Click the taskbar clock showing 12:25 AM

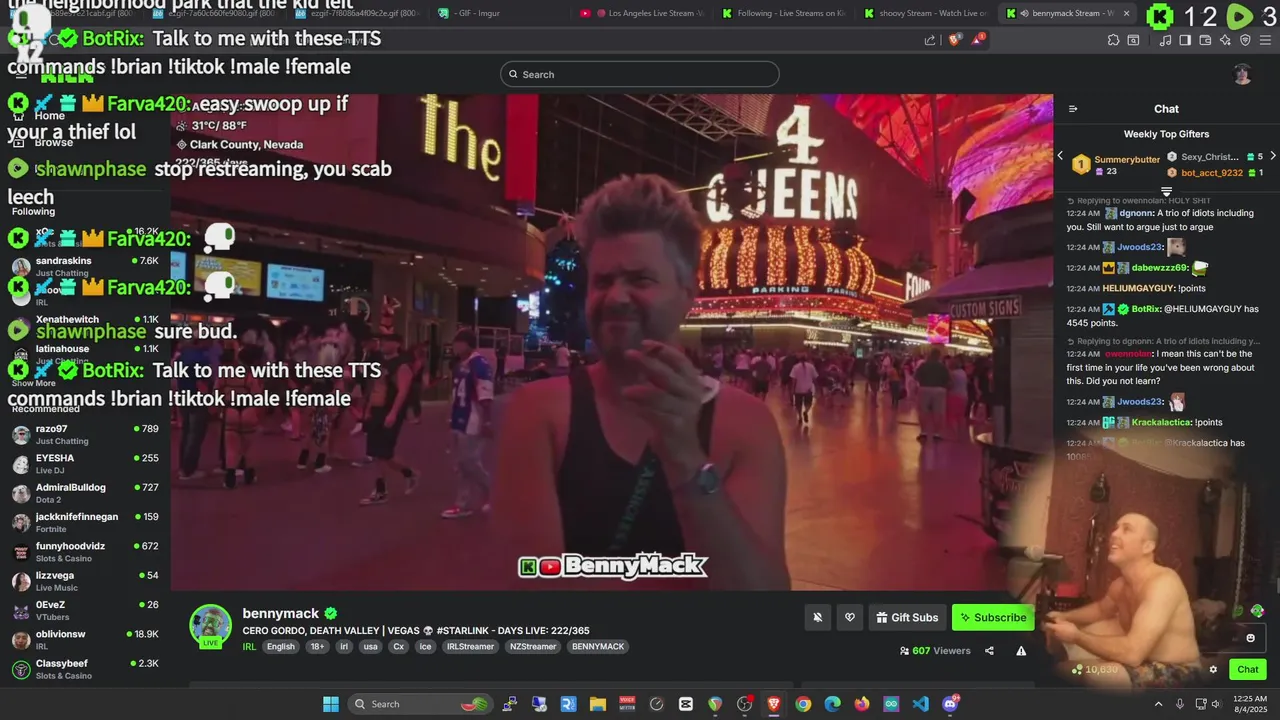click(1250, 704)
